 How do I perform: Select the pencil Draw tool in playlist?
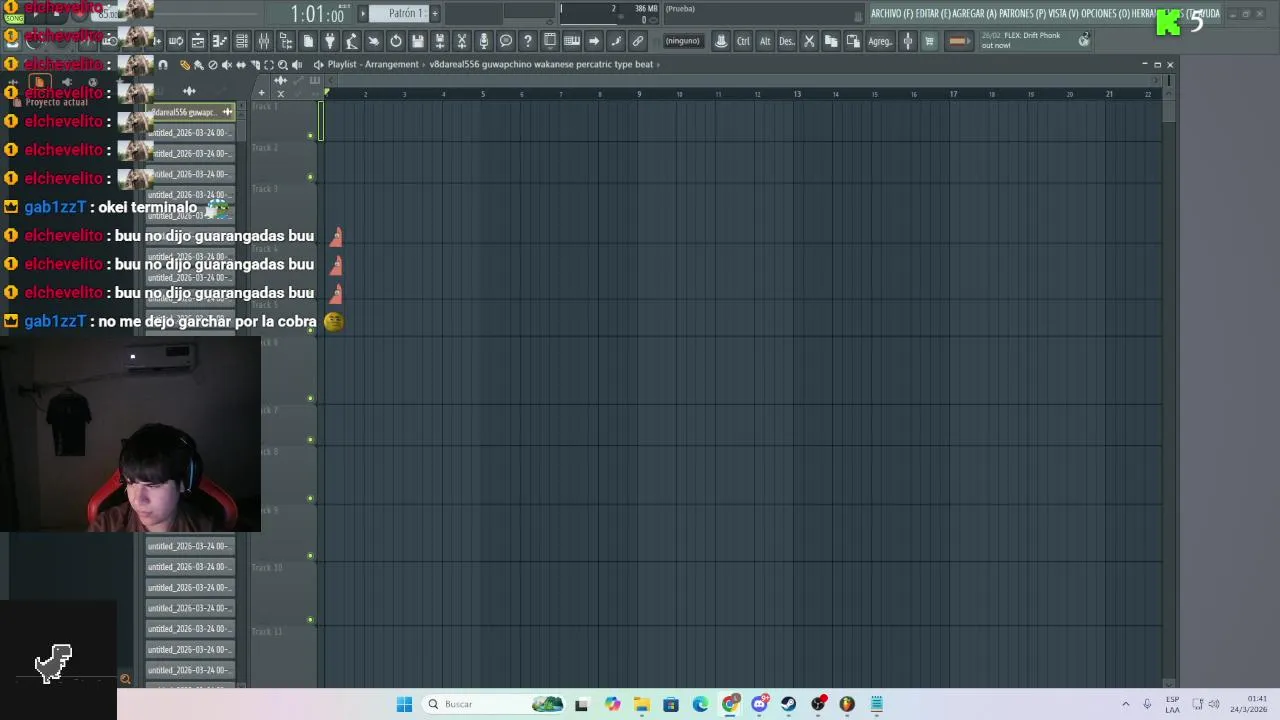coord(185,65)
